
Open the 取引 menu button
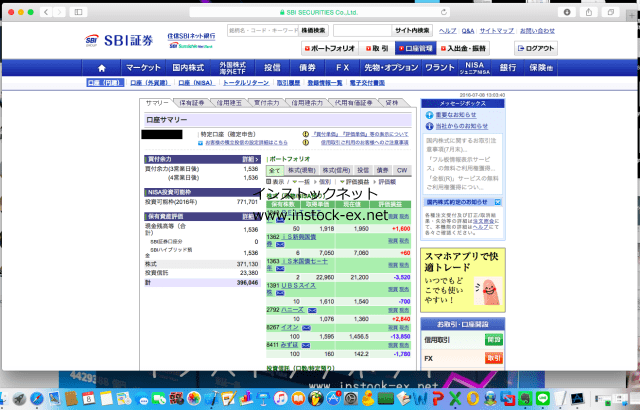coord(377,48)
